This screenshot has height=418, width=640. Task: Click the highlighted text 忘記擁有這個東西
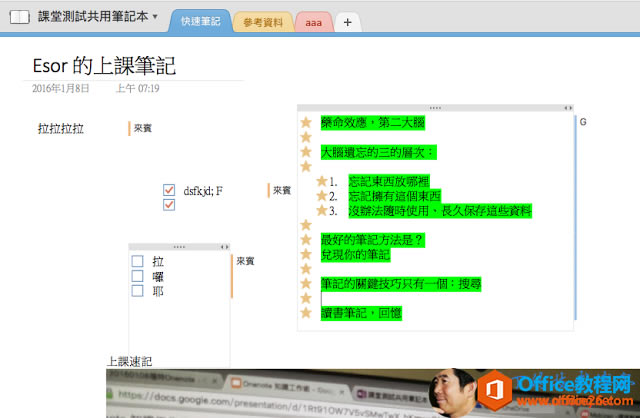pyautogui.click(x=395, y=196)
